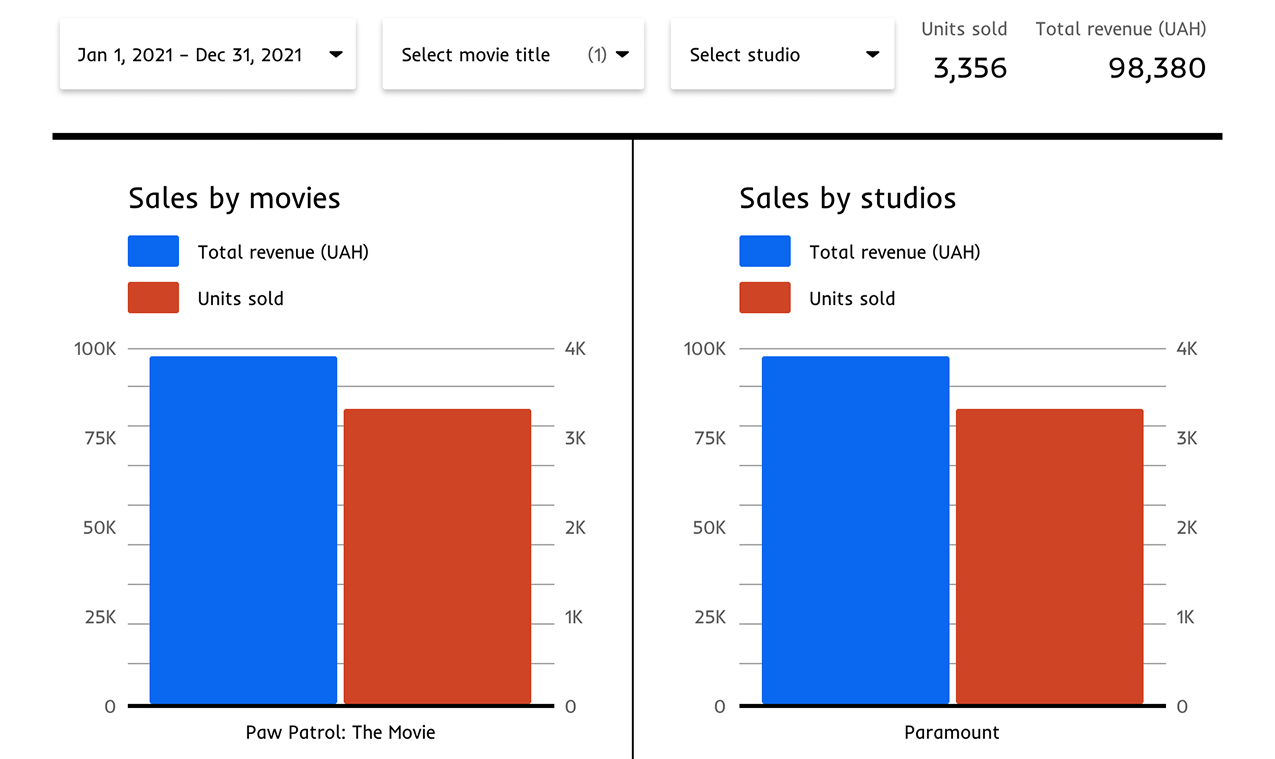Click the red units sold bar for Paw Patrol: The Movie
Viewport: 1275px width, 759px height.
pyautogui.click(x=437, y=556)
